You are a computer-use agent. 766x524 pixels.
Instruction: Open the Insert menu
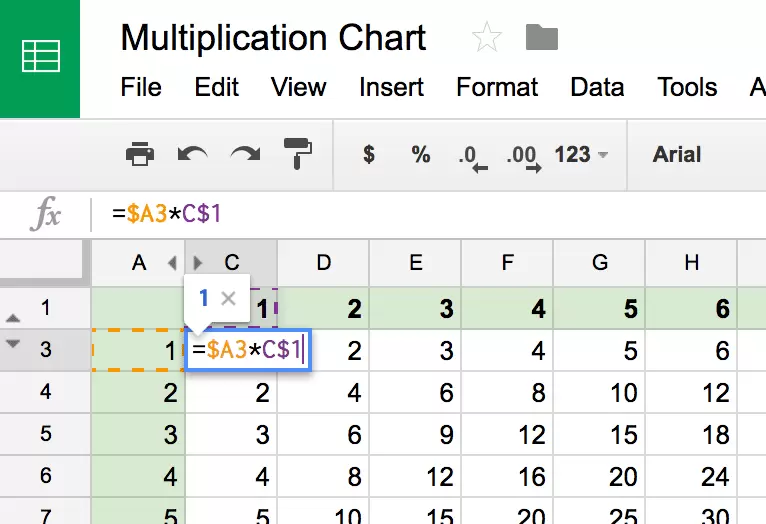coord(391,87)
